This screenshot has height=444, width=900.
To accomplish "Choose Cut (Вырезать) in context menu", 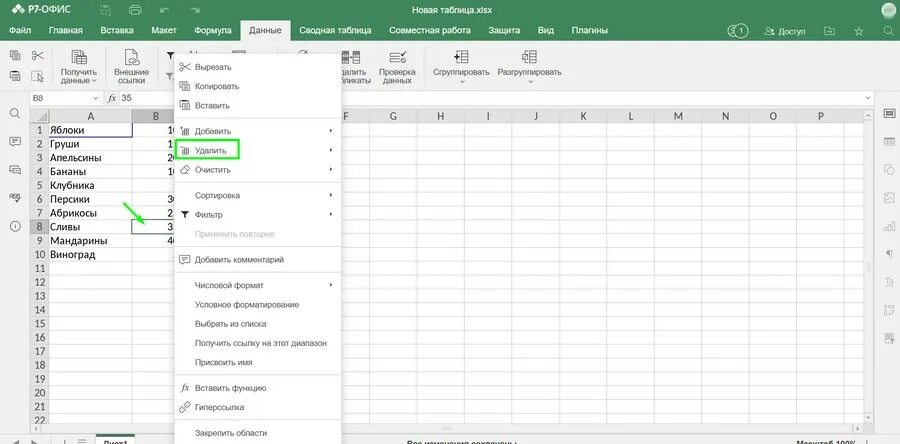I will coord(258,67).
